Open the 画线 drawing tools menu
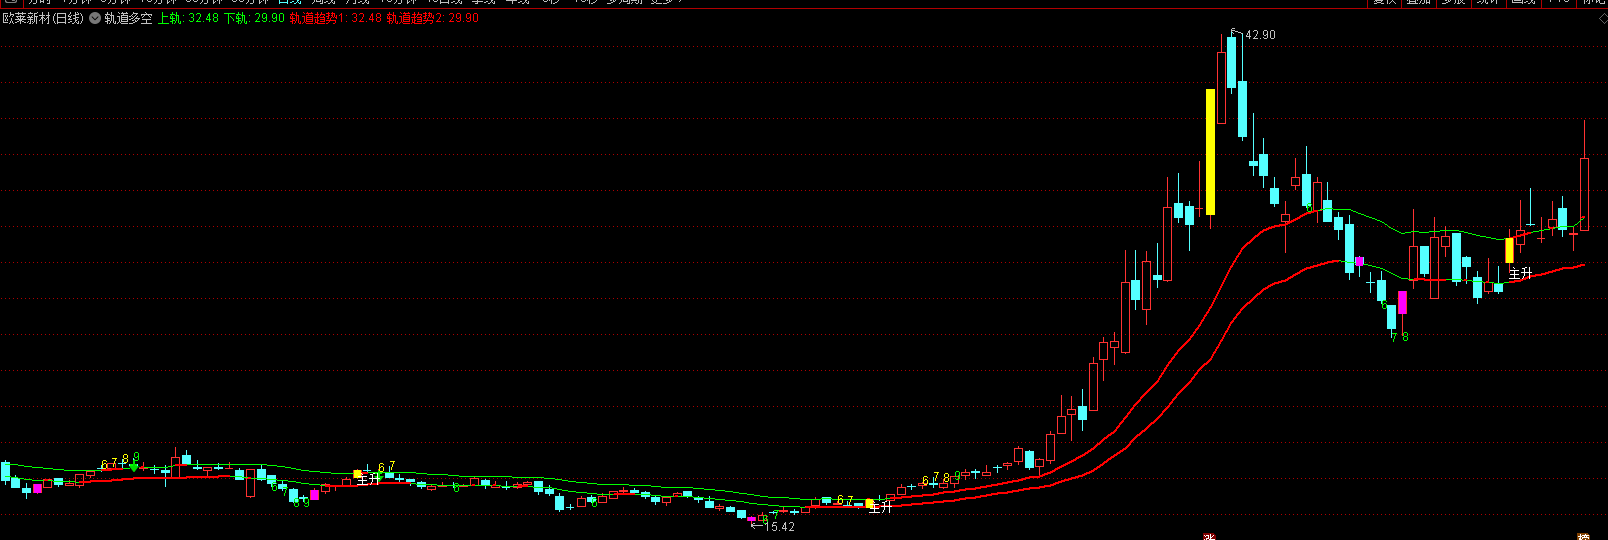The image size is (1608, 540). tap(1523, 2)
